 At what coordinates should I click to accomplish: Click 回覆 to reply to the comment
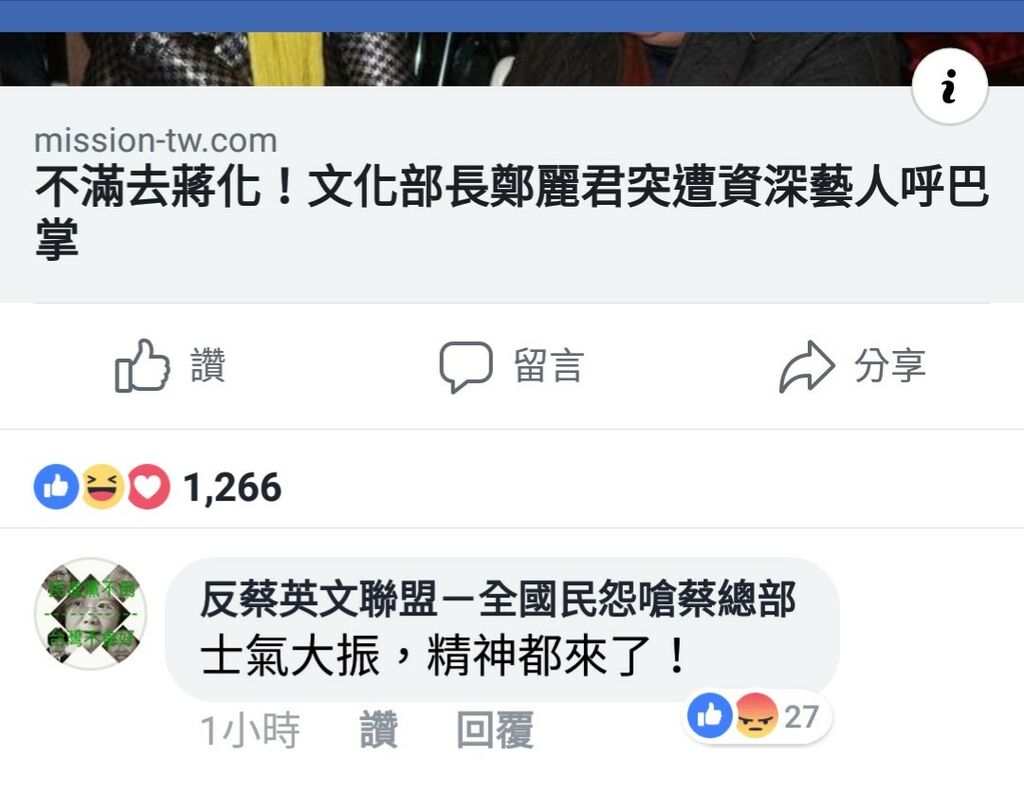(x=495, y=730)
